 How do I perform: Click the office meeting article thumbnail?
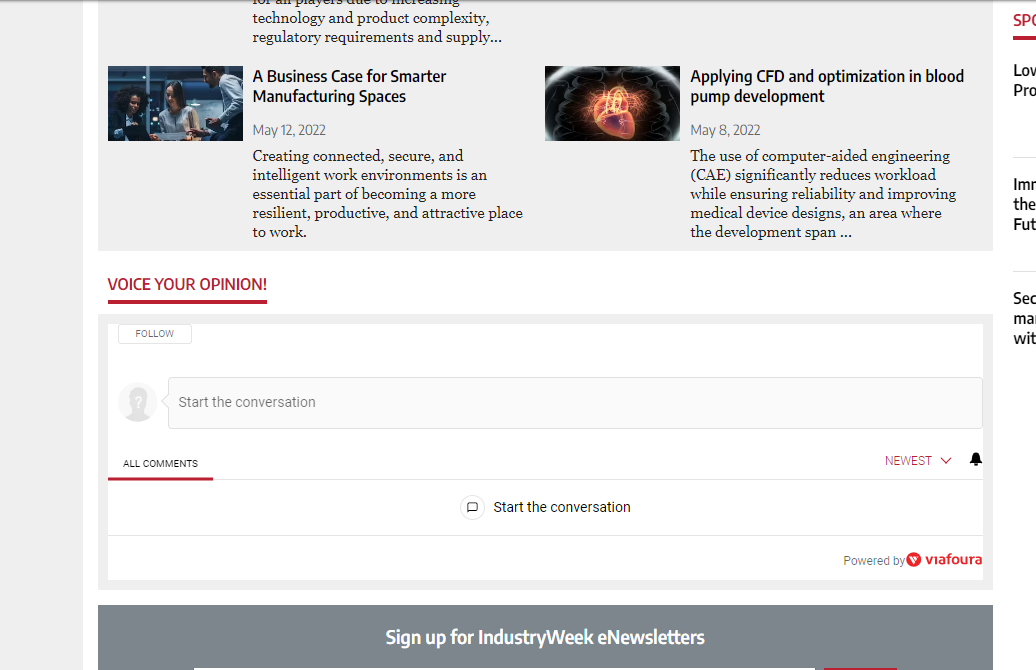(175, 103)
